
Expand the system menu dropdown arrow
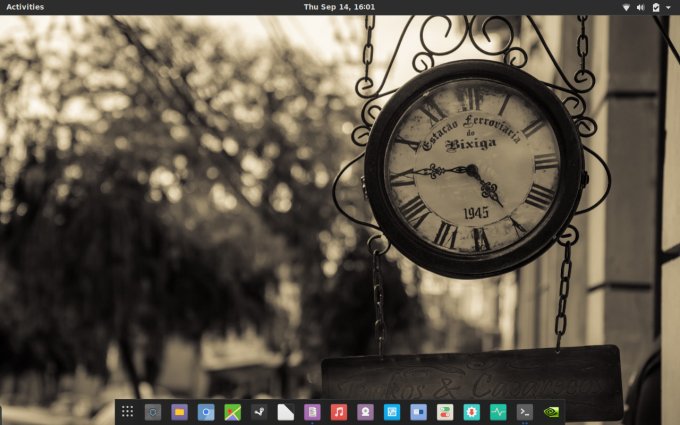tap(668, 7)
